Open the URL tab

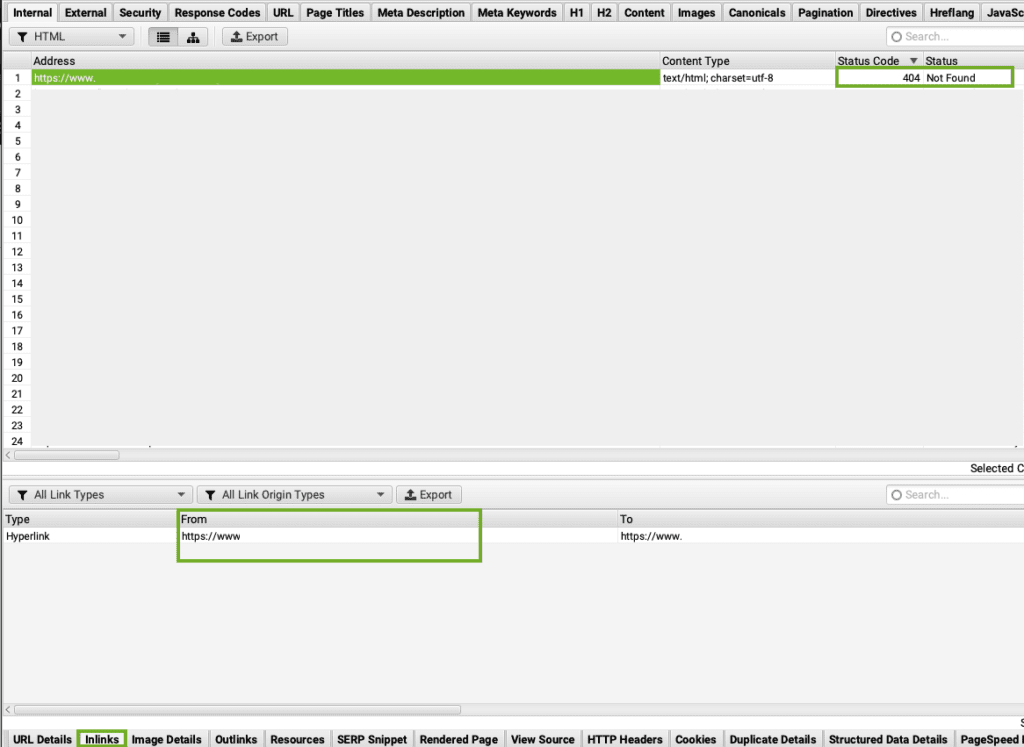(283, 12)
